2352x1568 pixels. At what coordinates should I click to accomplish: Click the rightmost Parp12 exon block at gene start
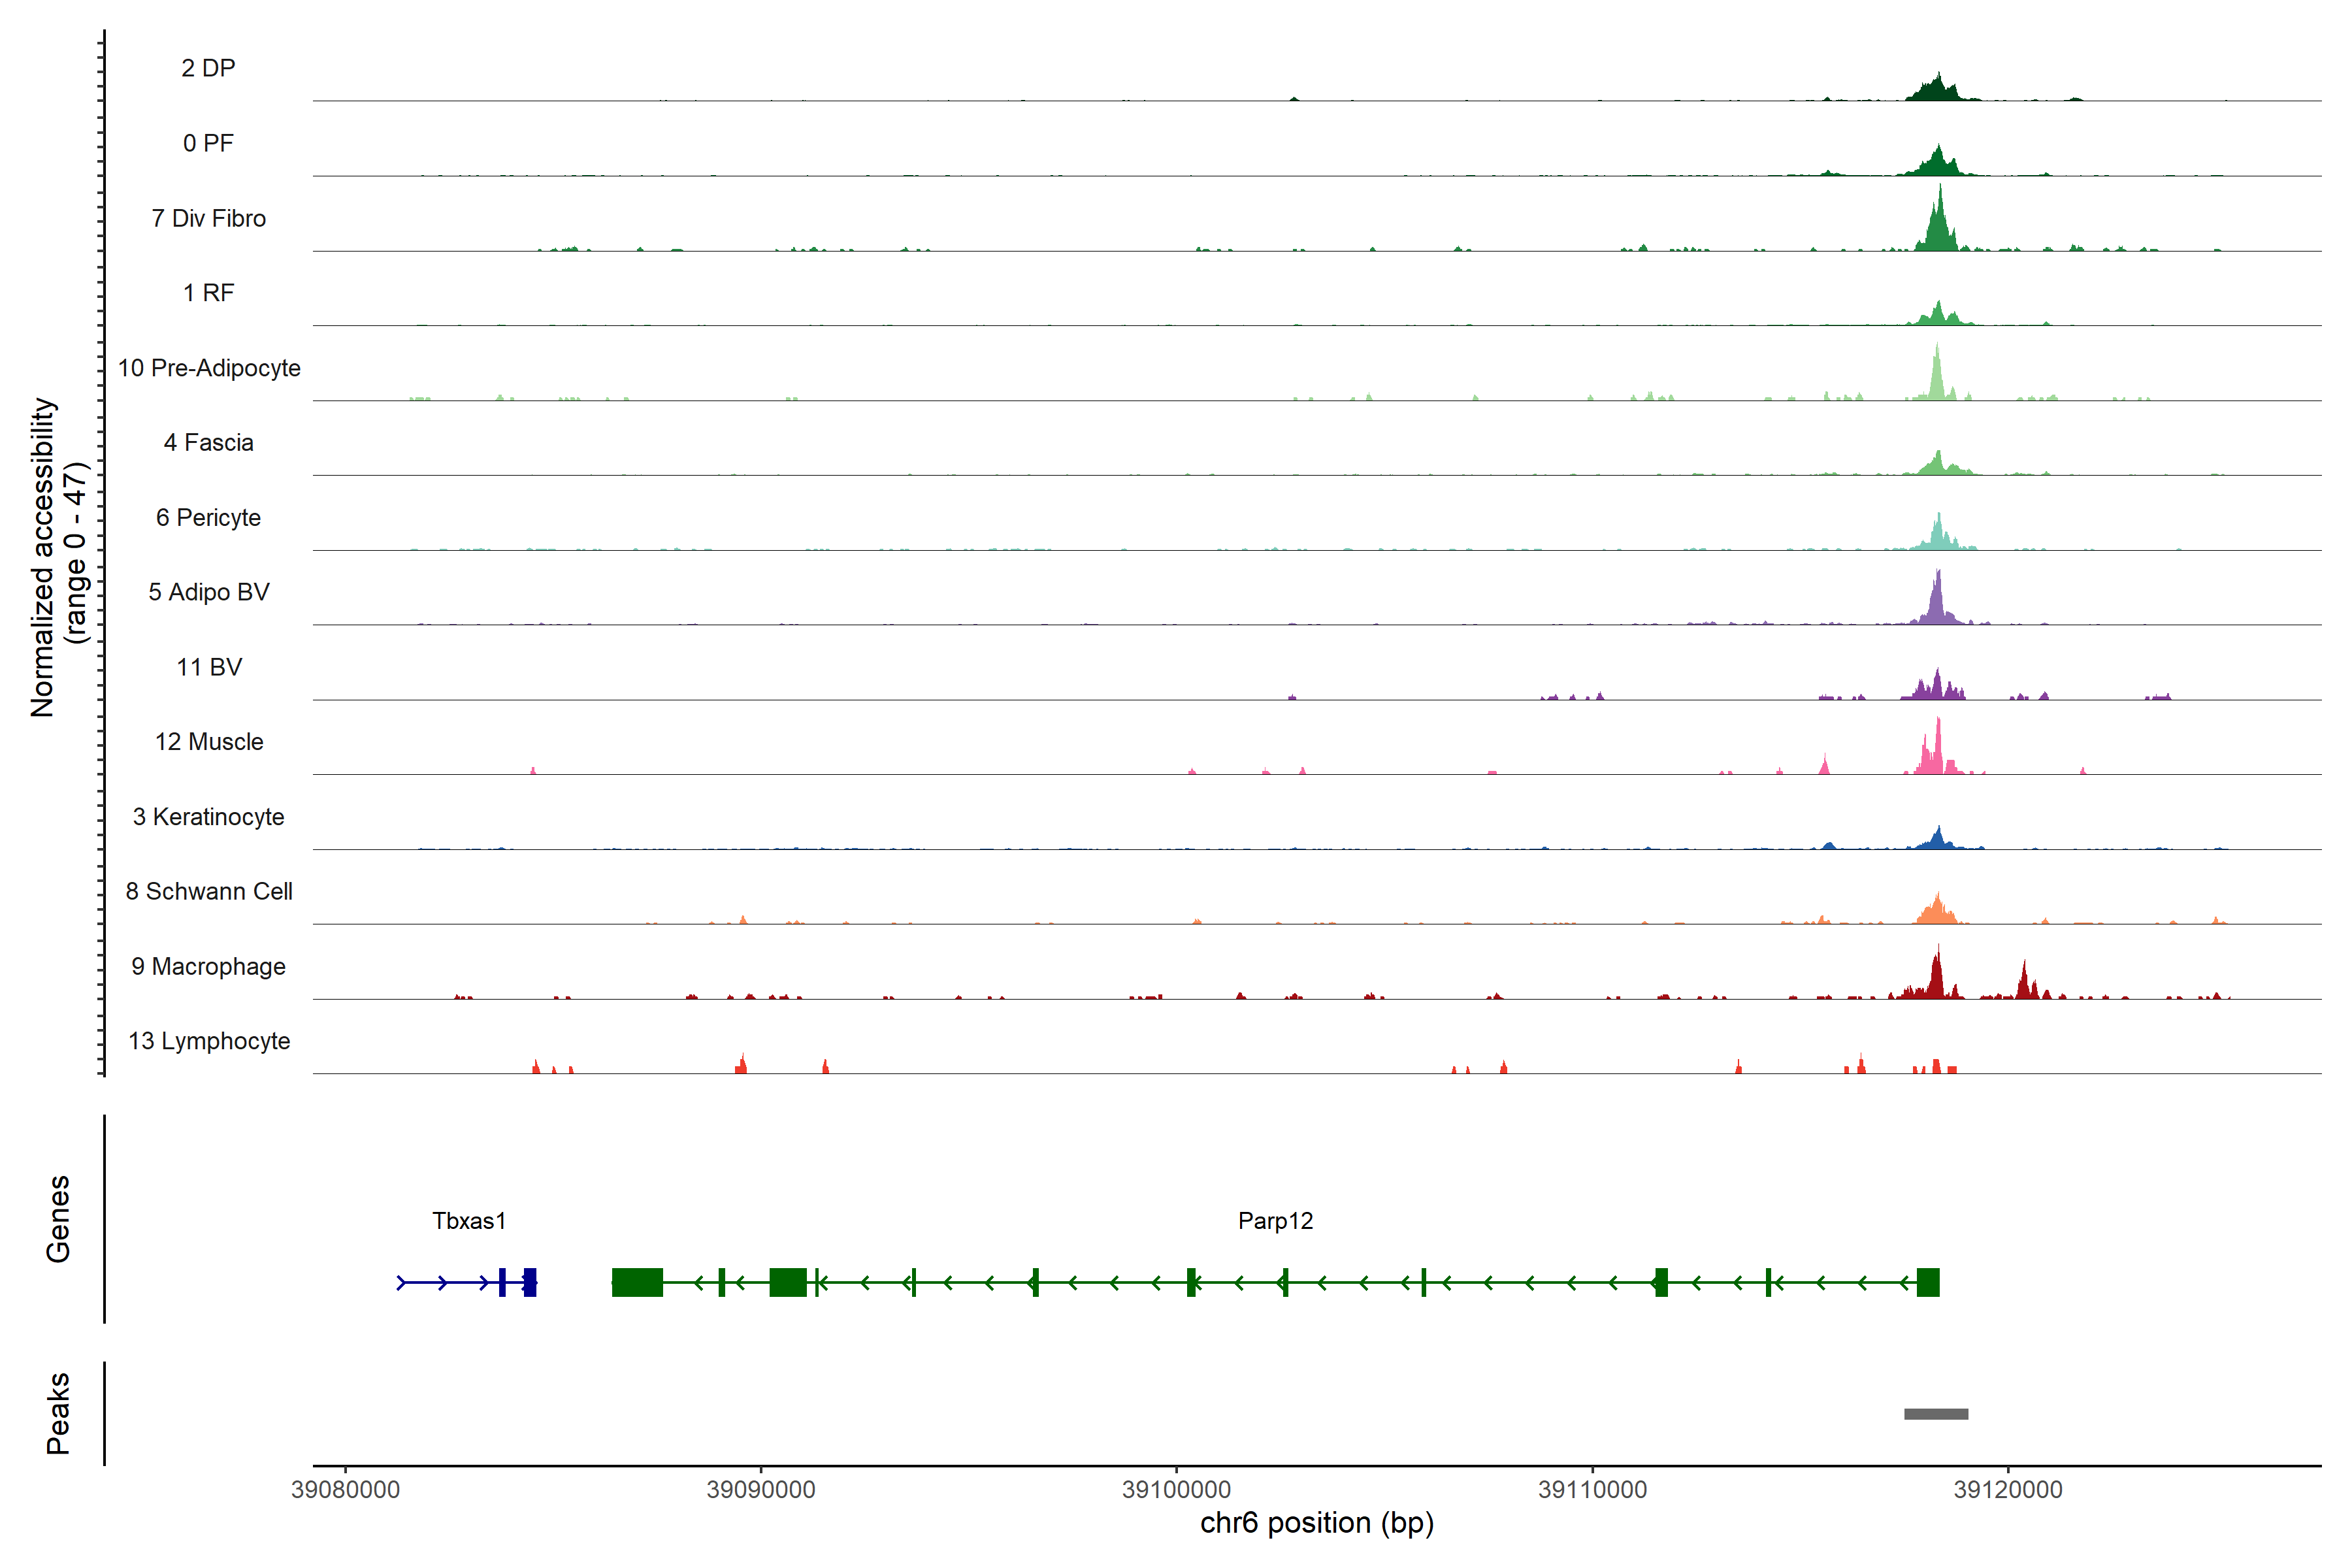click(x=1927, y=1282)
